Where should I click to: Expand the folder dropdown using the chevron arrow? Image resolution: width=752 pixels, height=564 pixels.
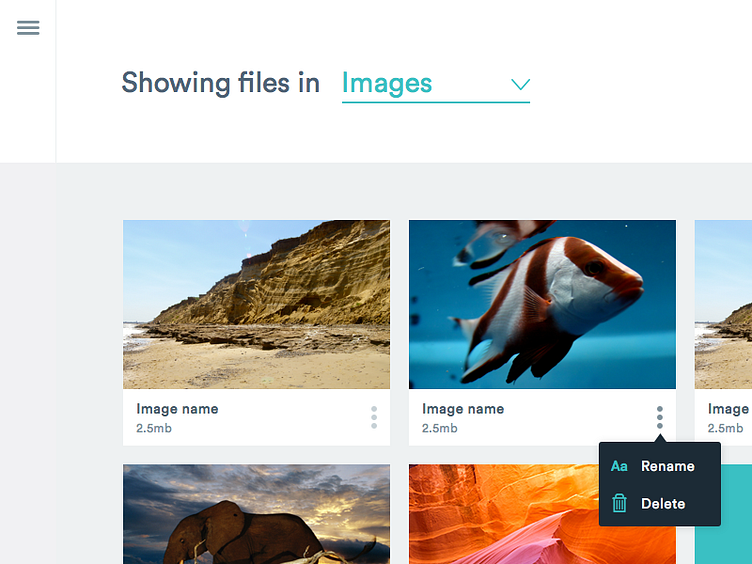click(x=520, y=84)
